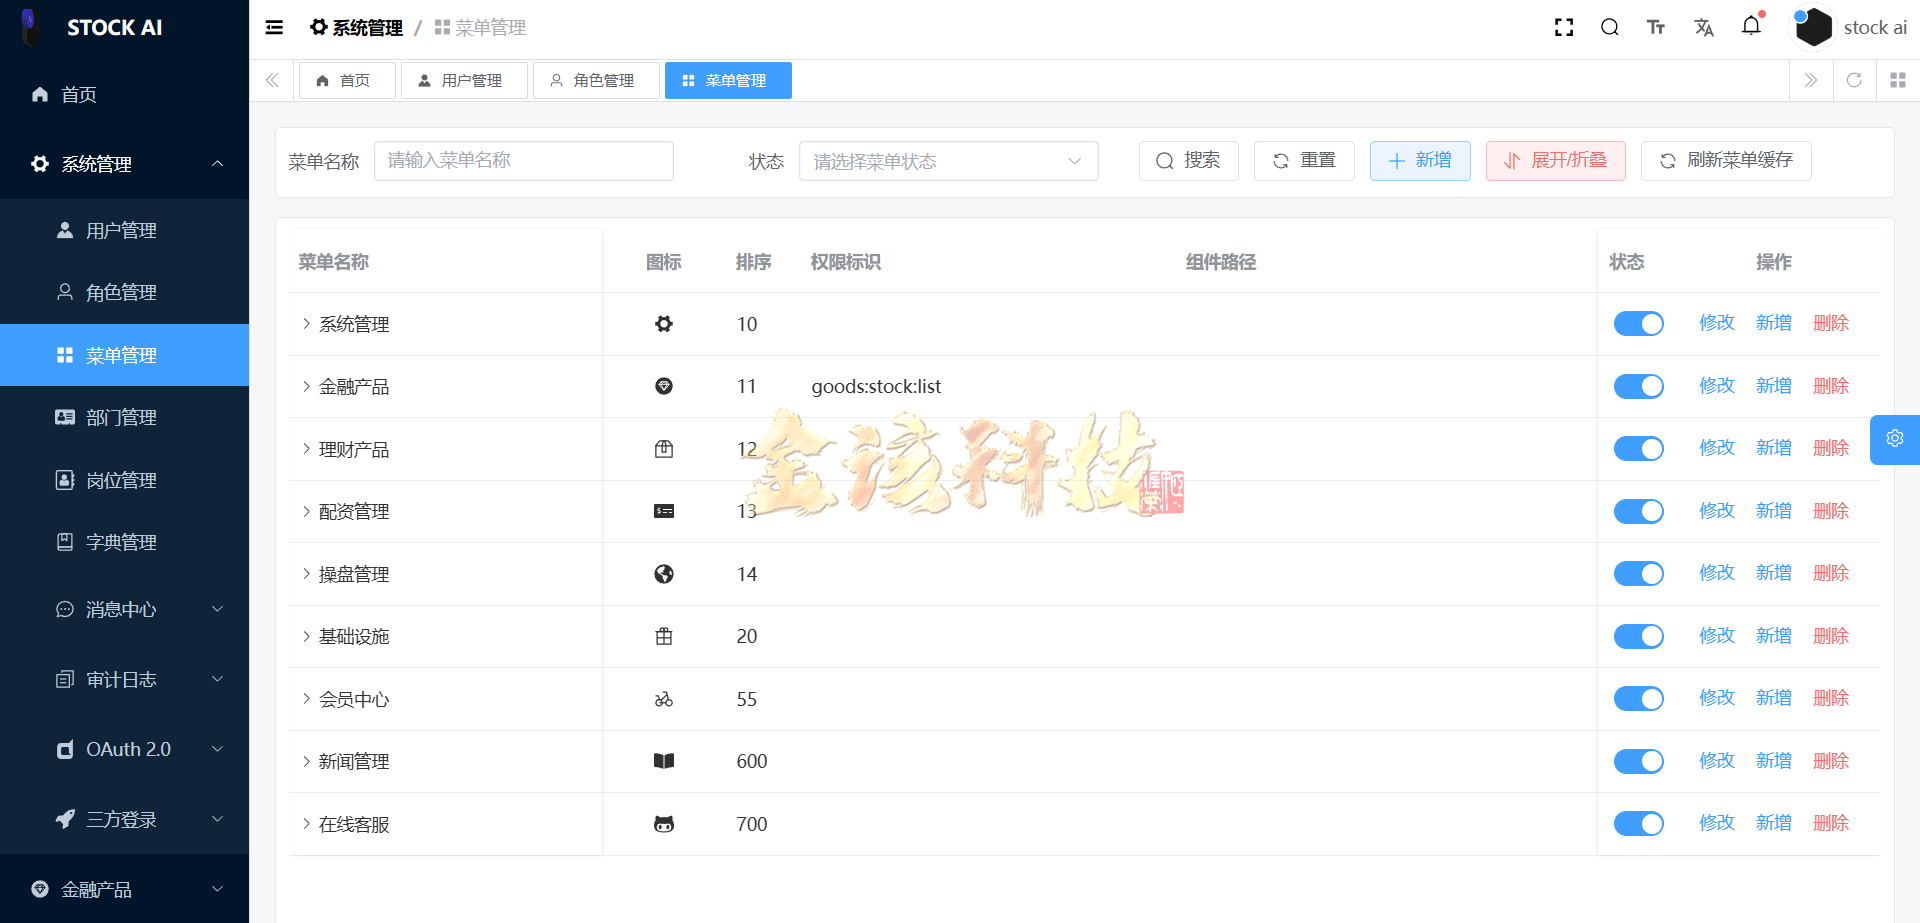This screenshot has height=923, width=1920.
Task: Open the global search magnifier
Action: [1610, 27]
